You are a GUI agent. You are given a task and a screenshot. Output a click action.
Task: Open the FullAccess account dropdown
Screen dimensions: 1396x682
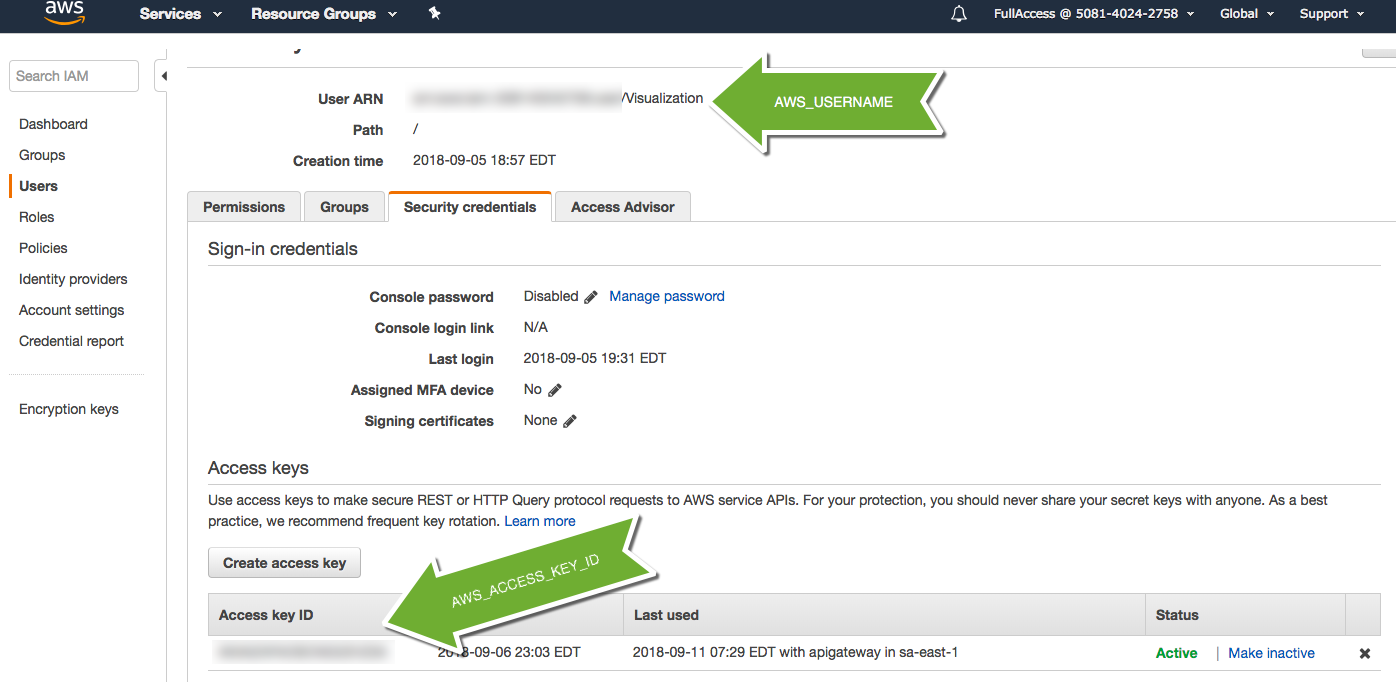pos(1094,14)
